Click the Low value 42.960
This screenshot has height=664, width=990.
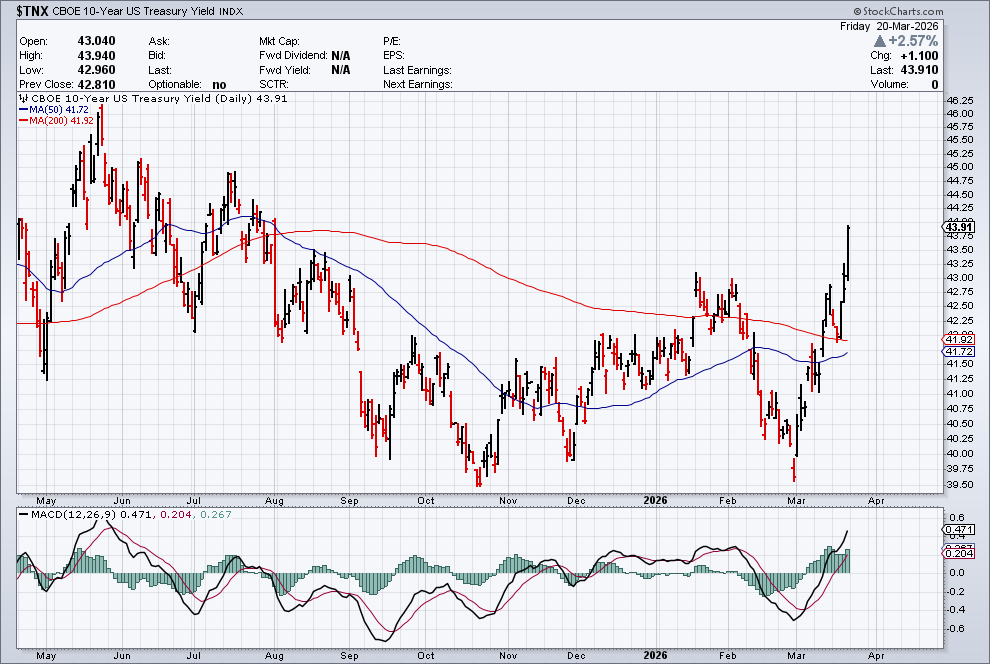click(x=97, y=70)
